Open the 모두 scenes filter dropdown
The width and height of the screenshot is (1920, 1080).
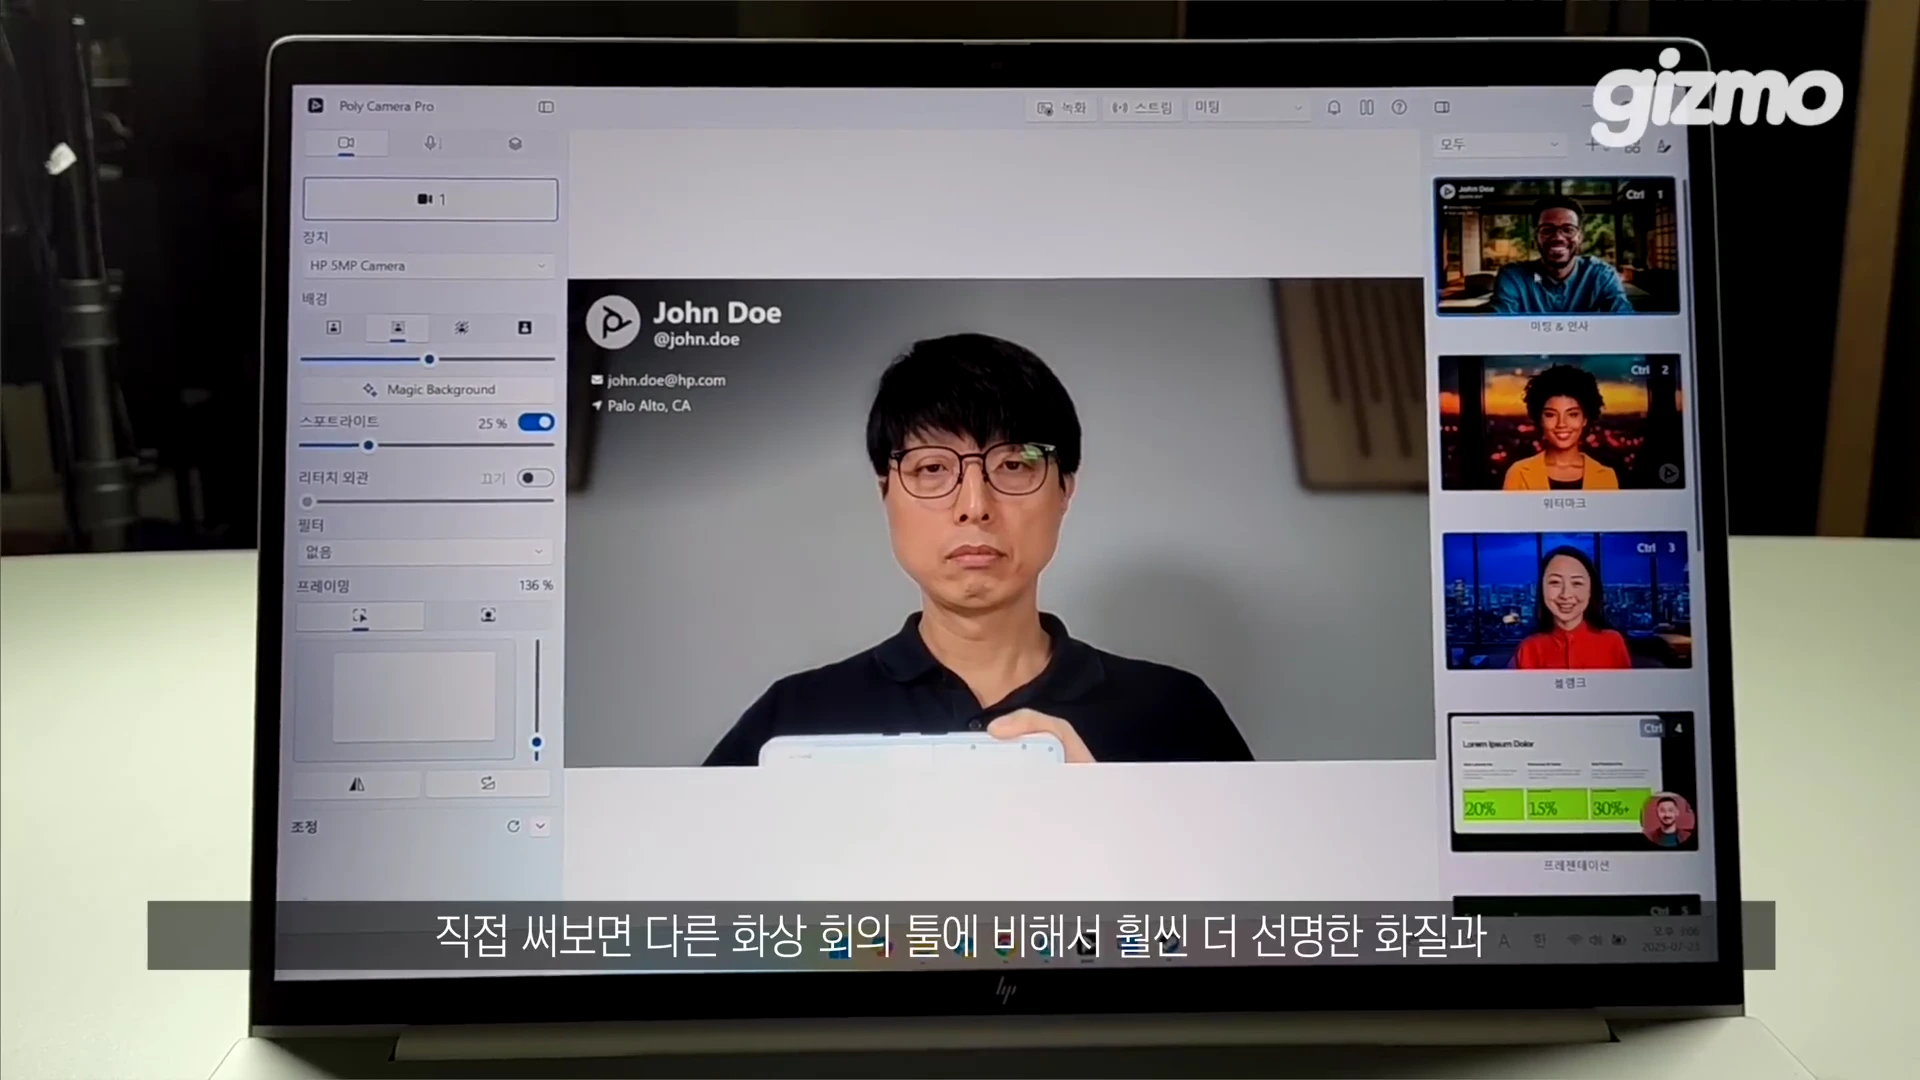pos(1498,145)
